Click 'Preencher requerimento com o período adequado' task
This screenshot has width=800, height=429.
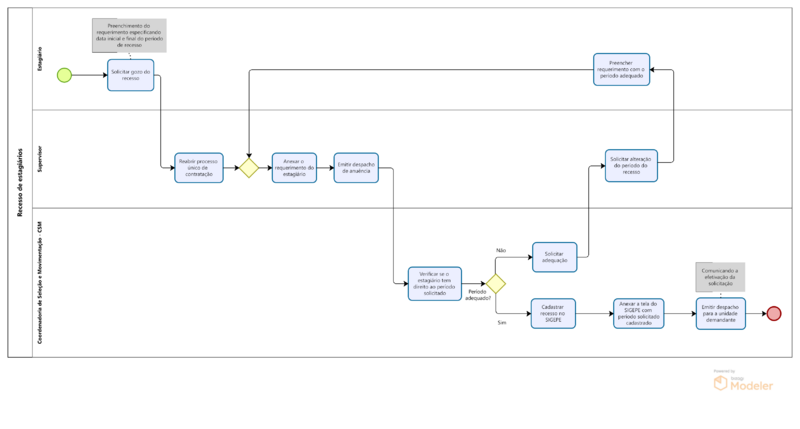(x=621, y=69)
